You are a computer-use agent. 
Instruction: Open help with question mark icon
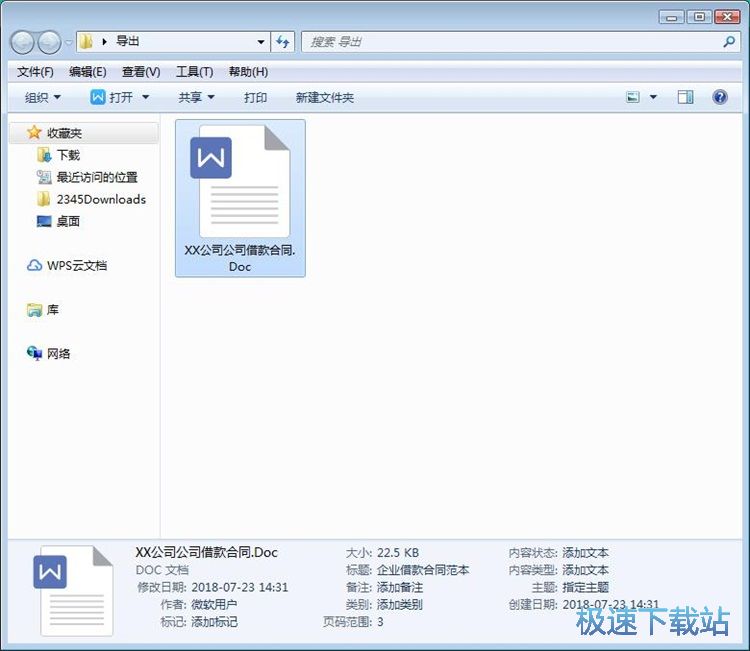point(720,97)
